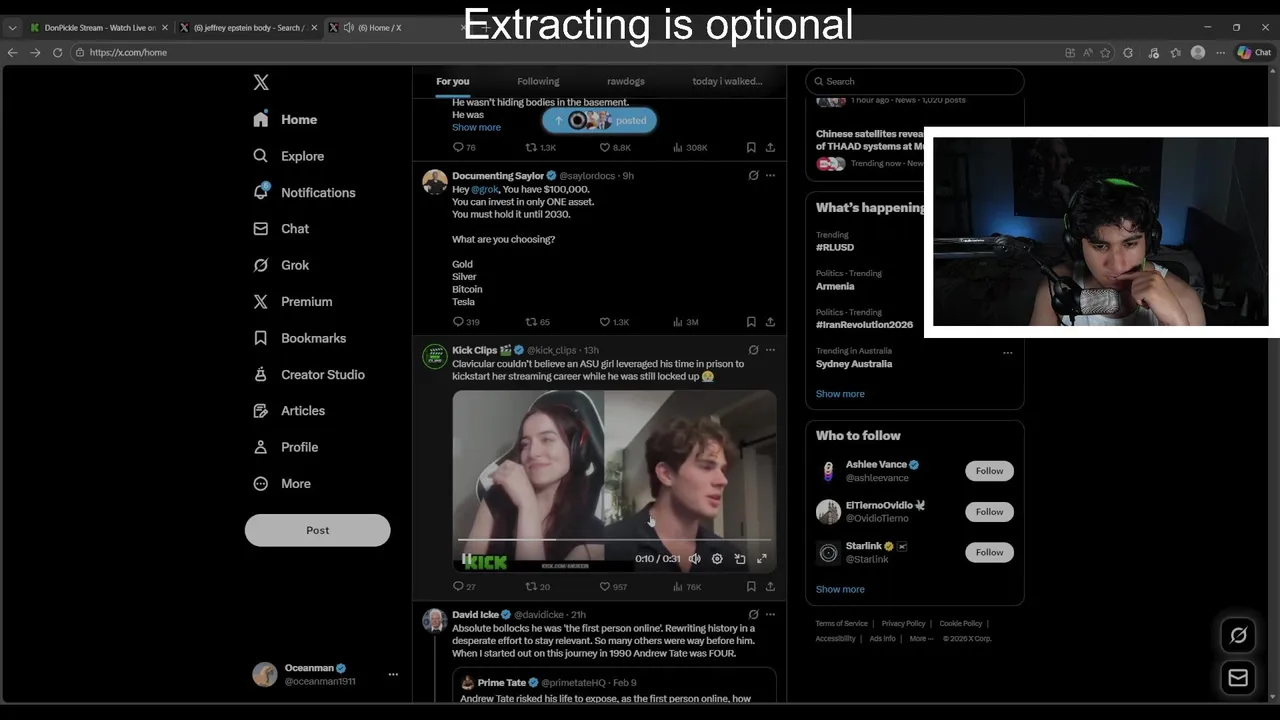Switch to the rawdogs tab
The height and width of the screenshot is (720, 1280).
coord(625,81)
